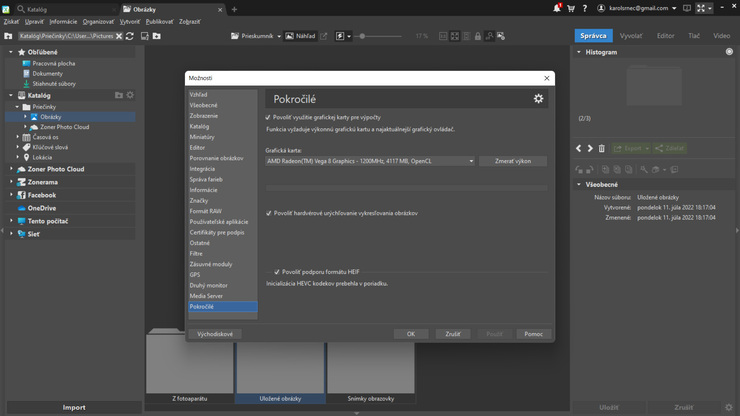Go to next item with right arrow
The image size is (740, 416).
(x=590, y=148)
